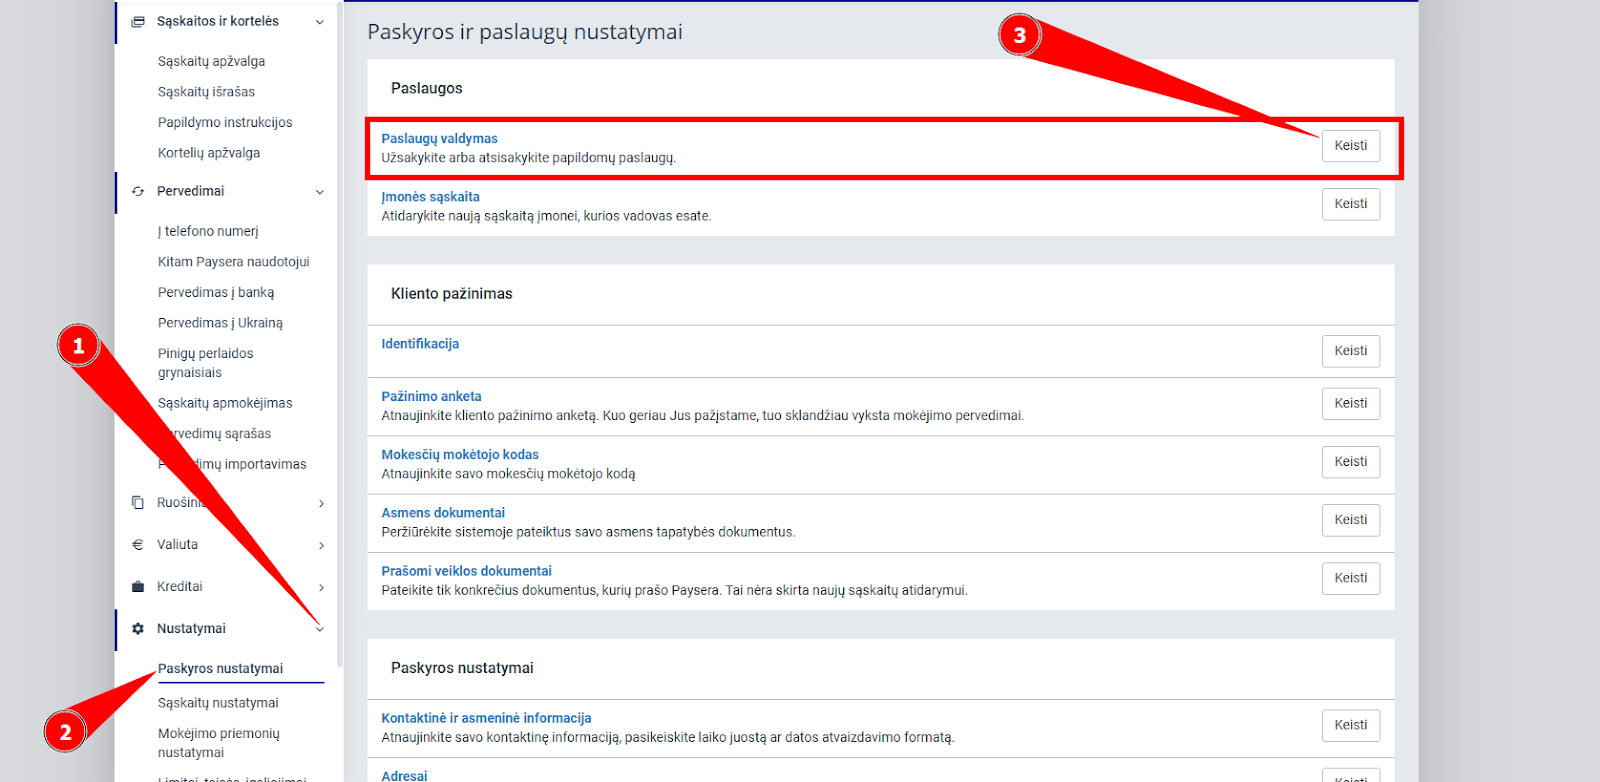Click the transfer arrows icon beside Pervedimai
1600x782 pixels.
pyautogui.click(x=138, y=191)
